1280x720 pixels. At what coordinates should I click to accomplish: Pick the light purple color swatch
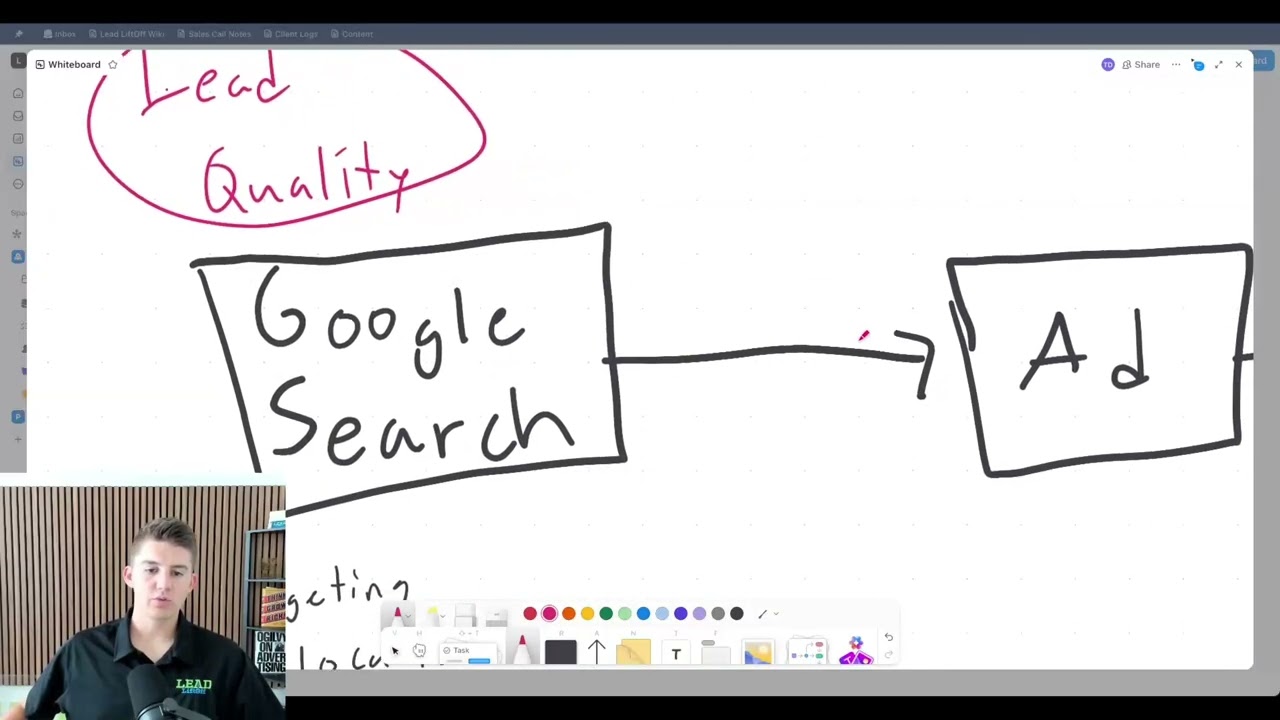[699, 614]
